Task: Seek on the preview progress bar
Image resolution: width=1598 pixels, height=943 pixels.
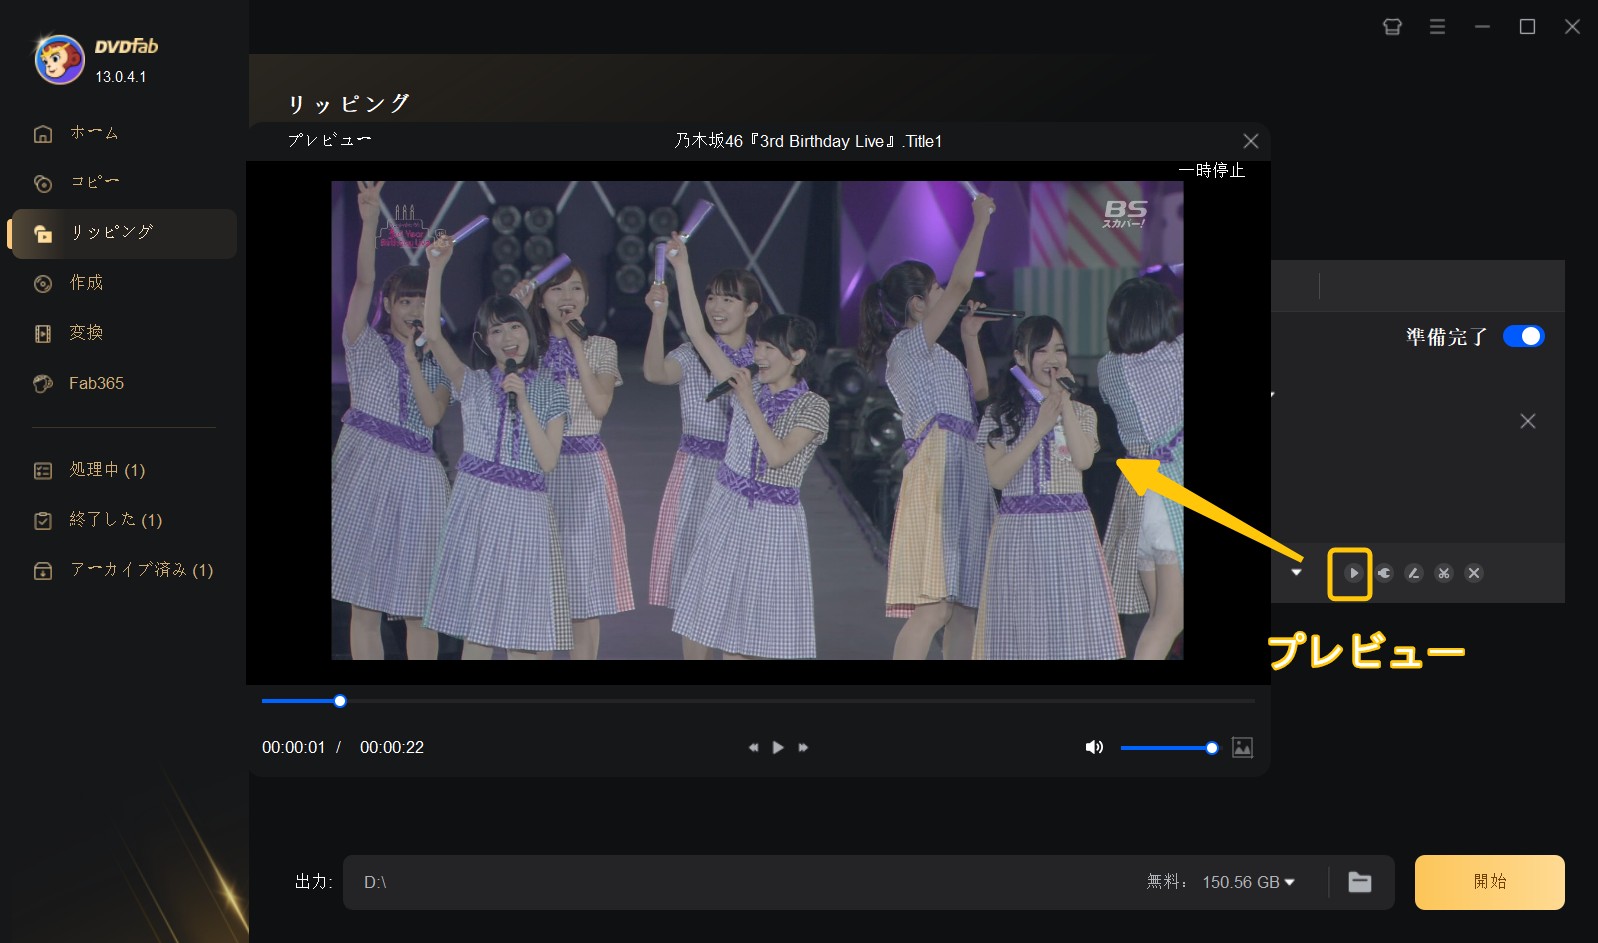Action: (757, 701)
